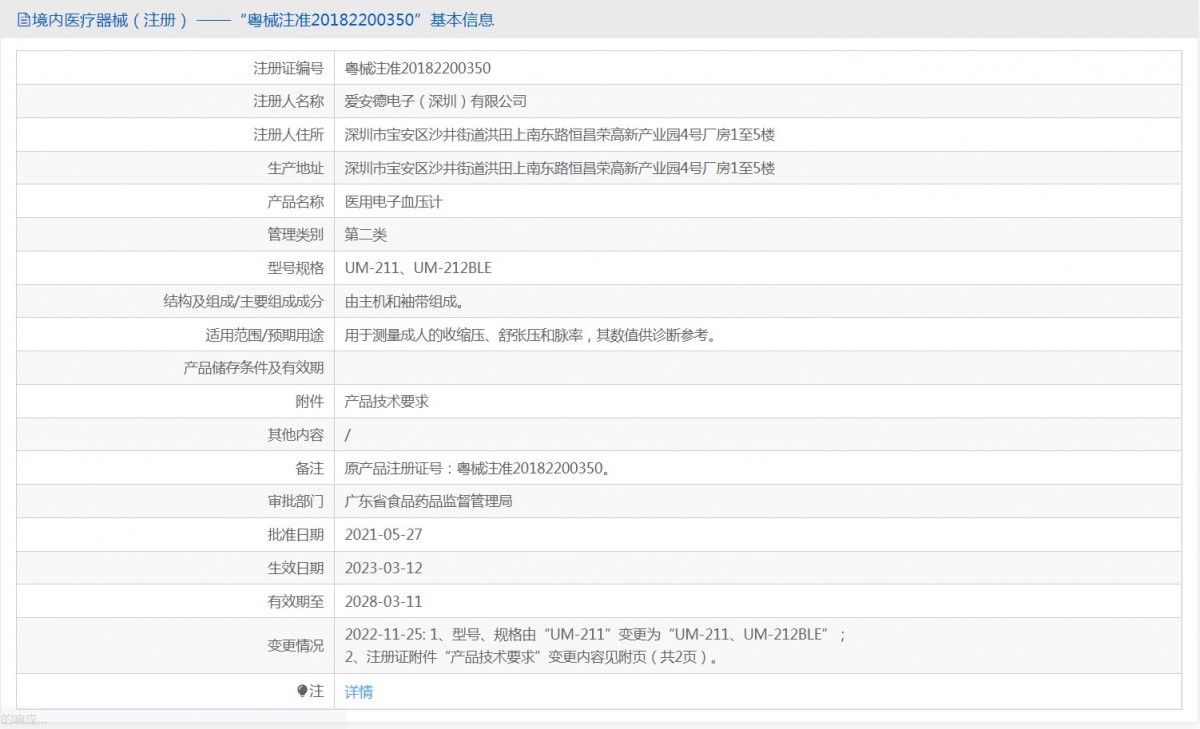
Task: Click the 管理类别 label
Action: (x=296, y=235)
